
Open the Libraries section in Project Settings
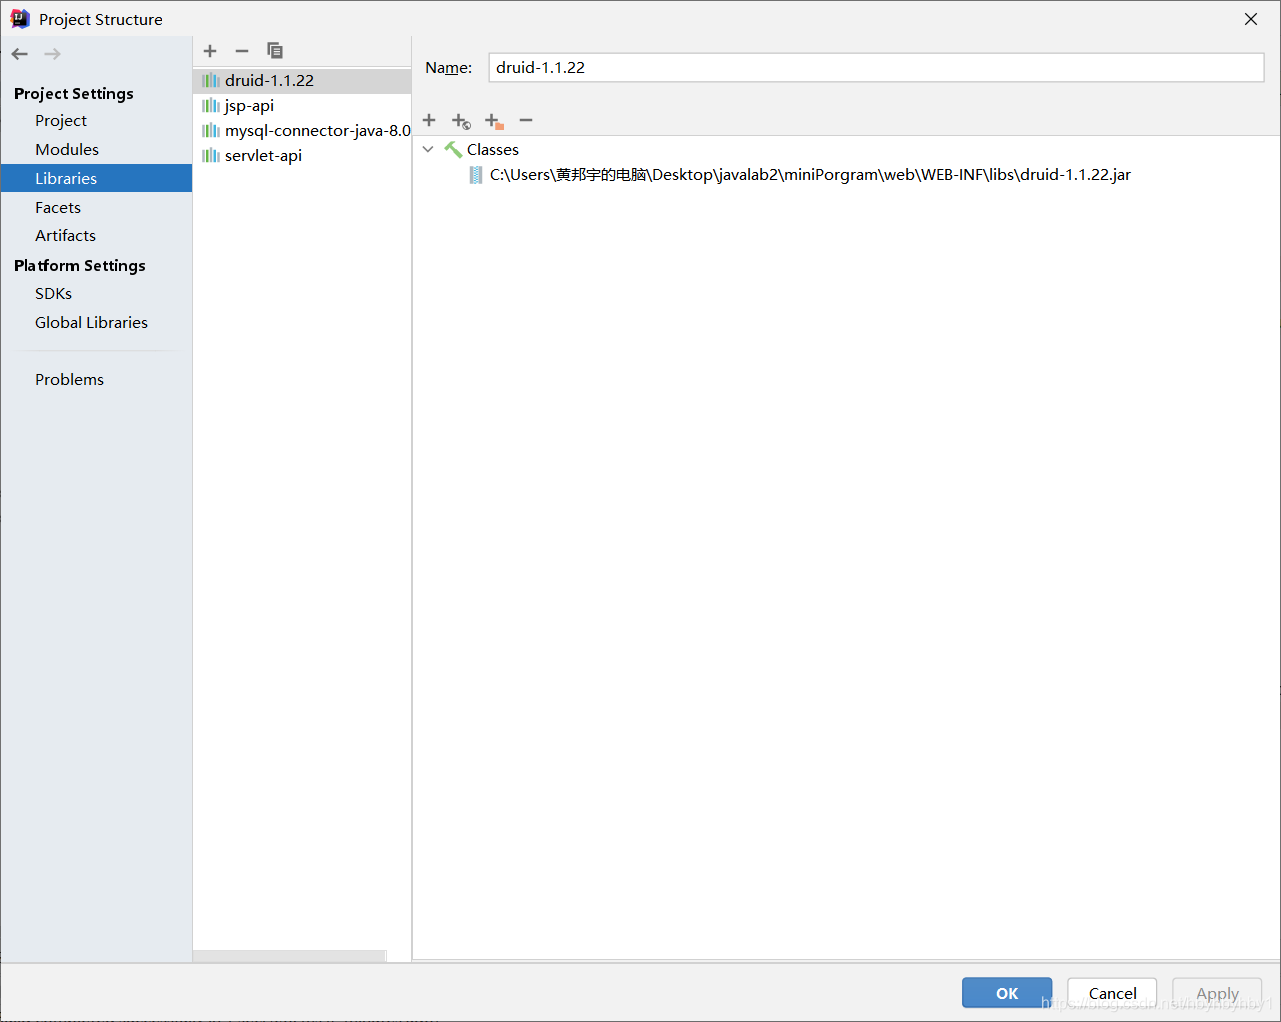(66, 178)
